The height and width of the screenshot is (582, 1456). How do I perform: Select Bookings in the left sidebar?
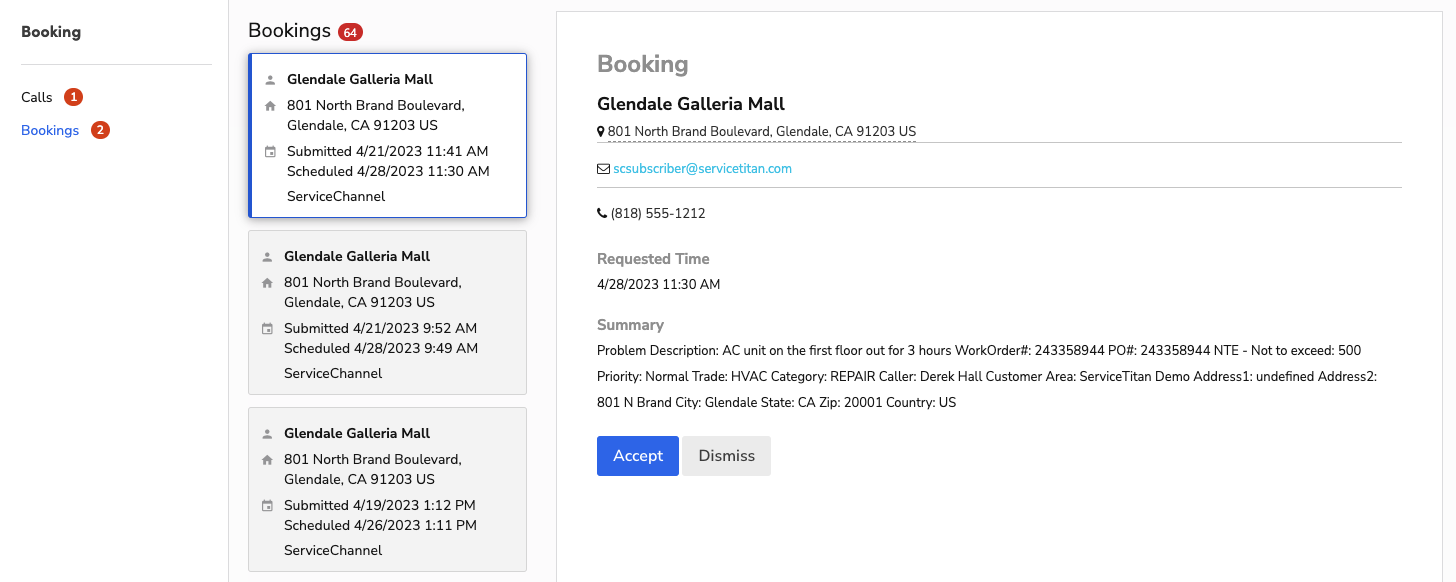tap(50, 130)
